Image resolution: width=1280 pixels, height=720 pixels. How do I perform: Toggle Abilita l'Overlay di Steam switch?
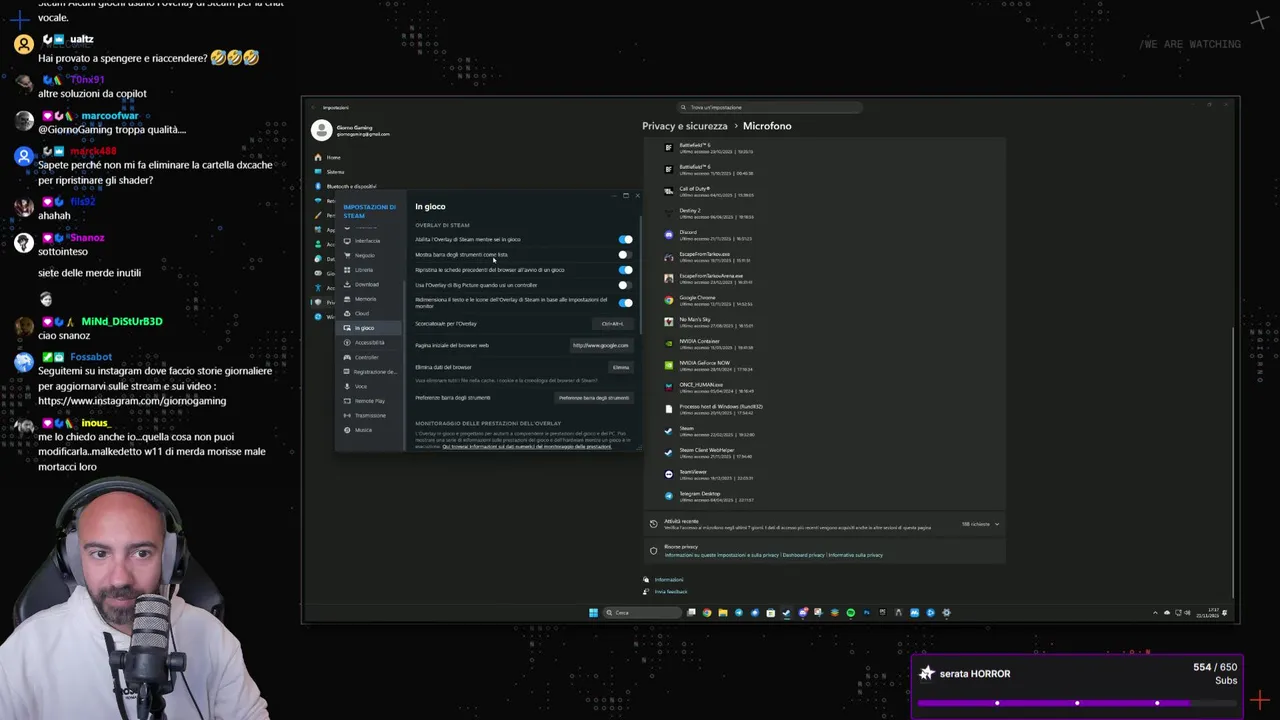(x=625, y=240)
